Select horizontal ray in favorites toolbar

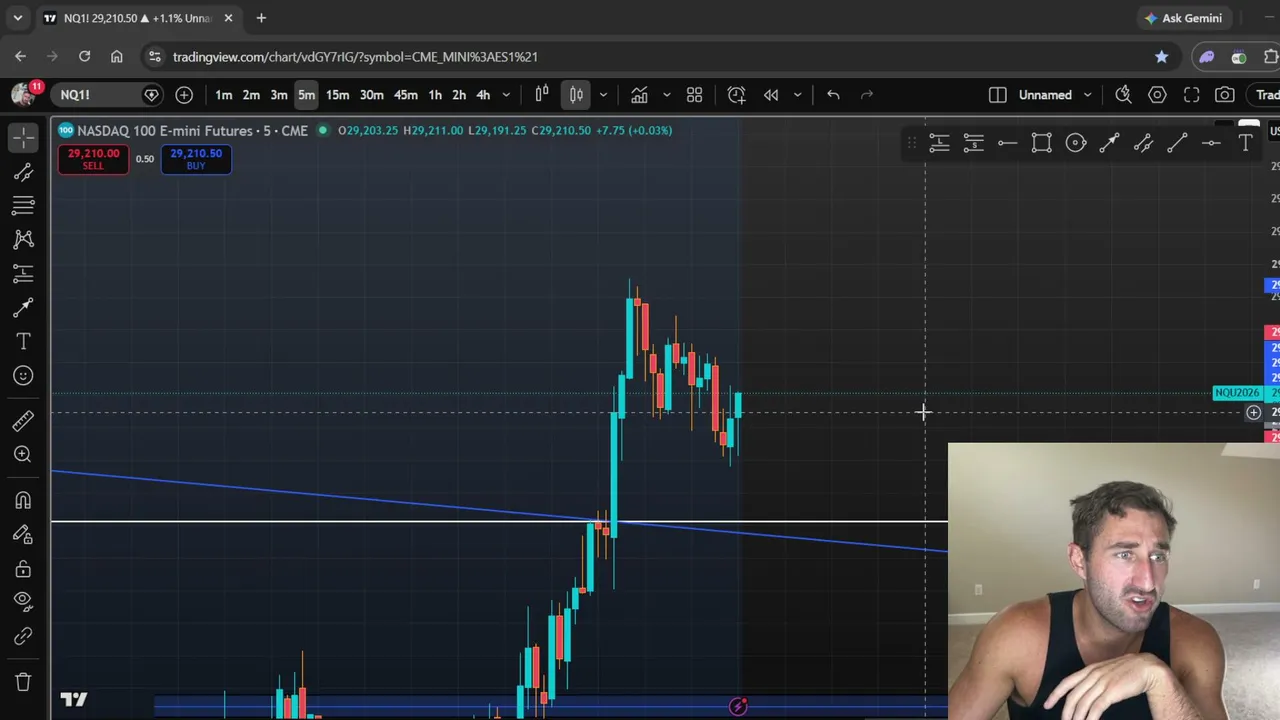click(1007, 144)
